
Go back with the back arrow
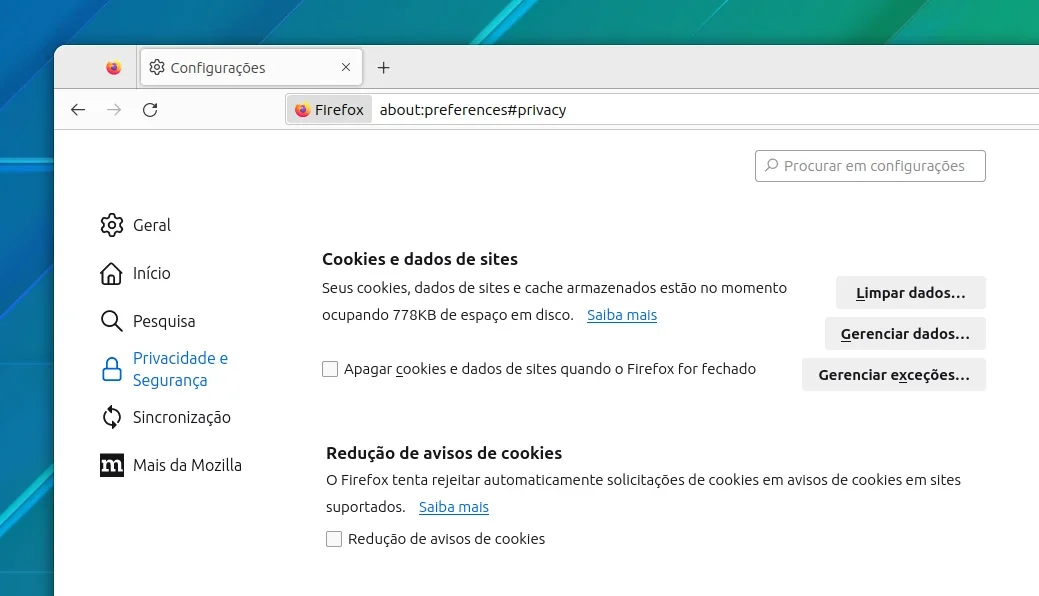[78, 109]
